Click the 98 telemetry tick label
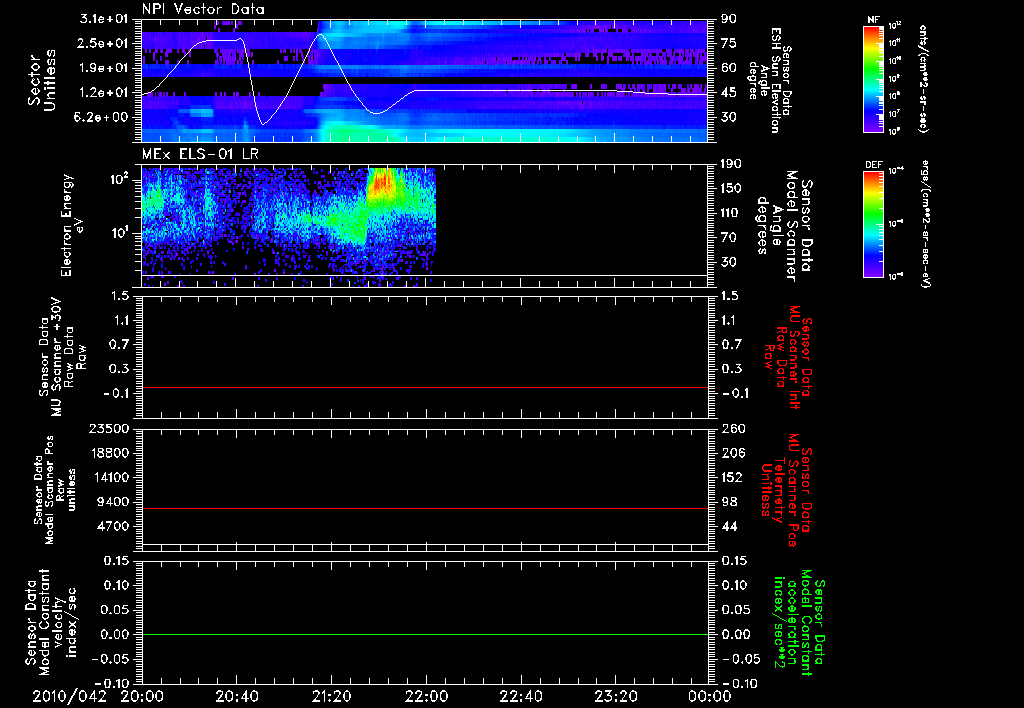Viewport: 1024px width, 708px height. click(729, 502)
